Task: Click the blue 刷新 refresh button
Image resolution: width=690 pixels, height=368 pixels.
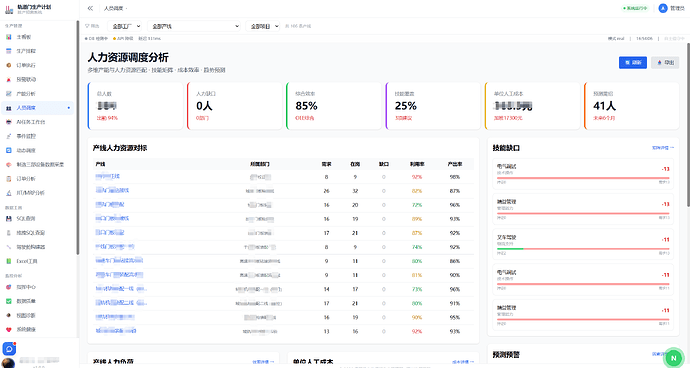Action: 633,63
